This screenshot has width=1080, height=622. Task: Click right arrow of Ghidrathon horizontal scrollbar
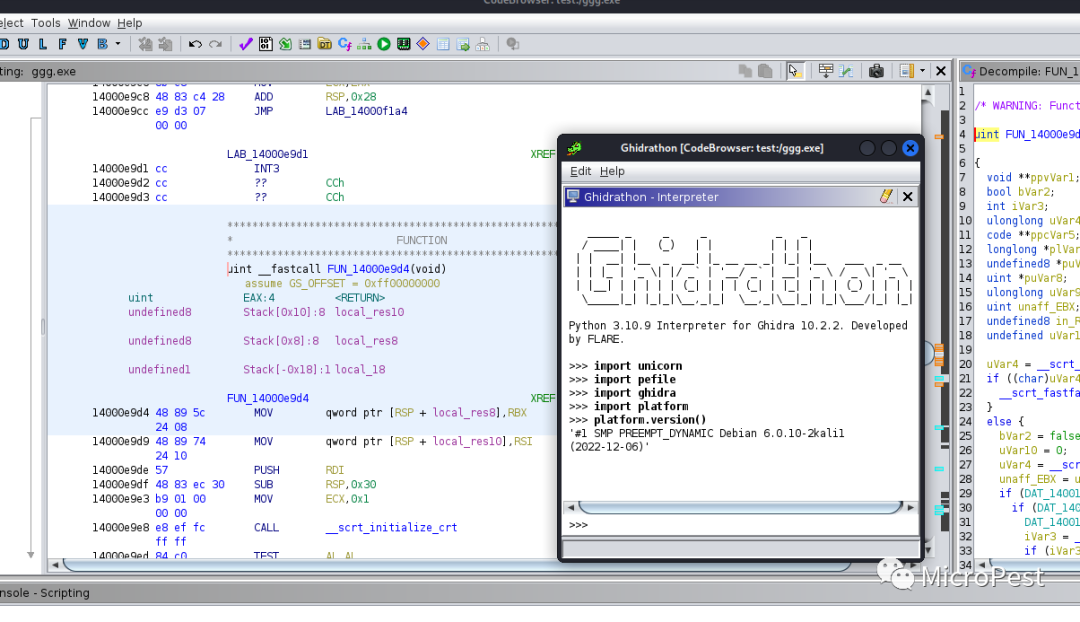(911, 507)
